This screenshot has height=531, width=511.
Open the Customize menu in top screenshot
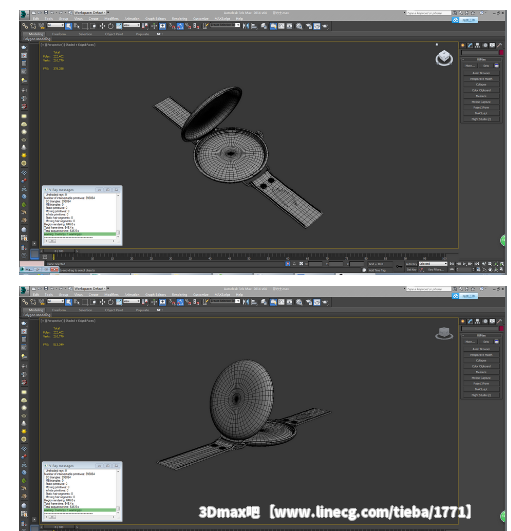[x=200, y=19]
